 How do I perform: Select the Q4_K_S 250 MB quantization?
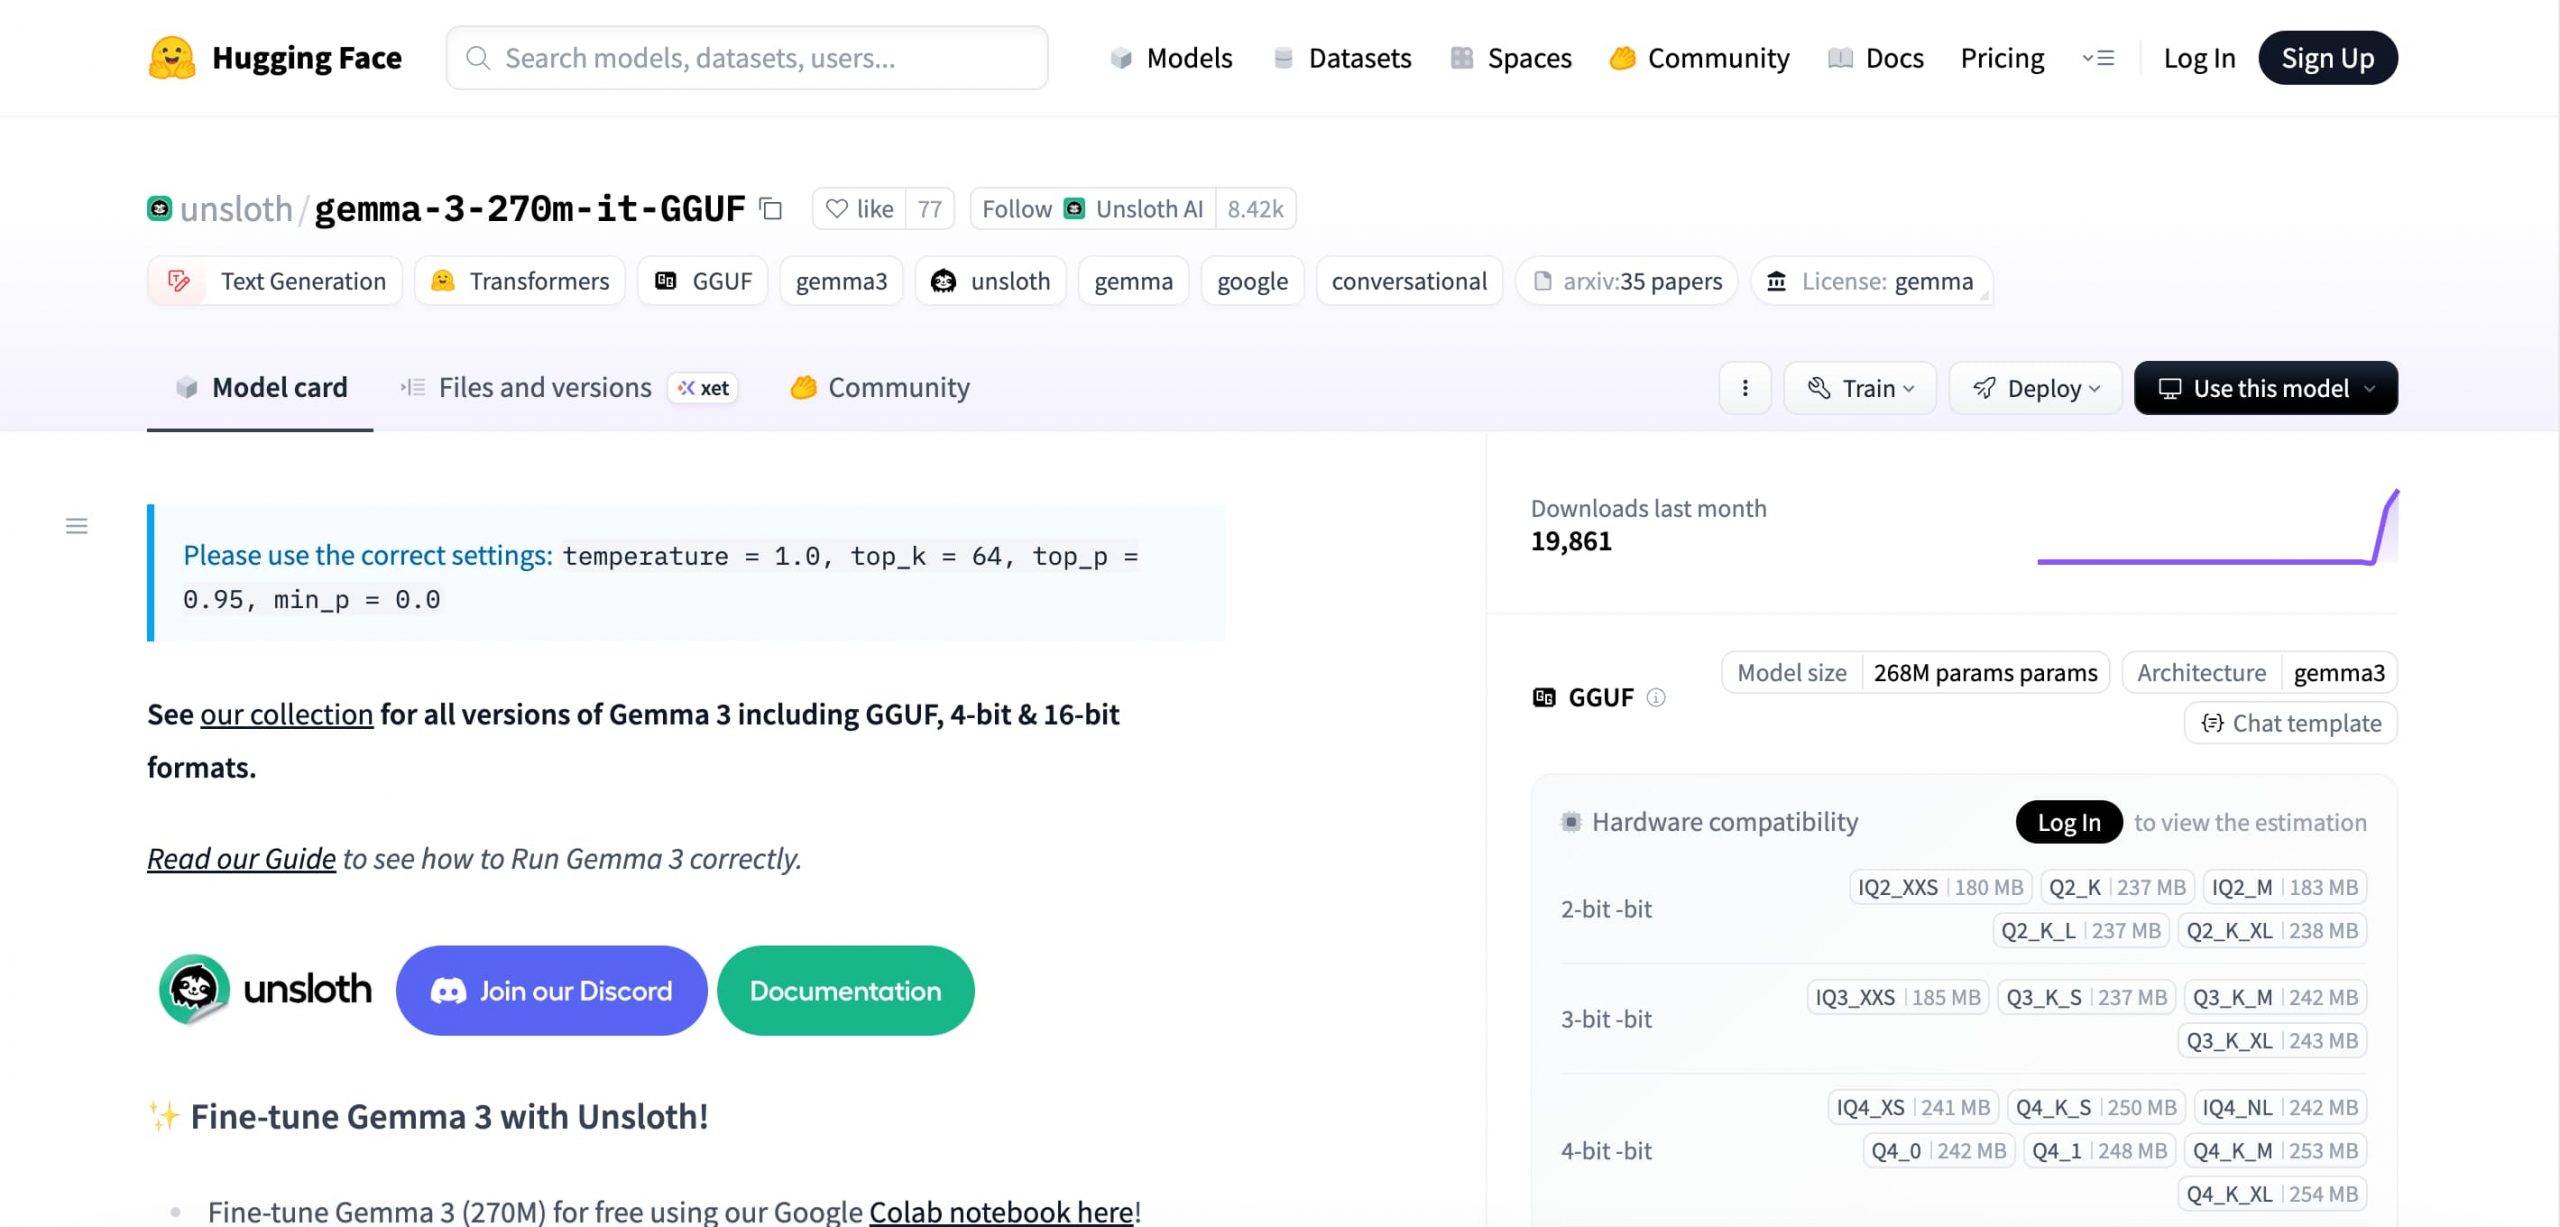[2096, 1107]
